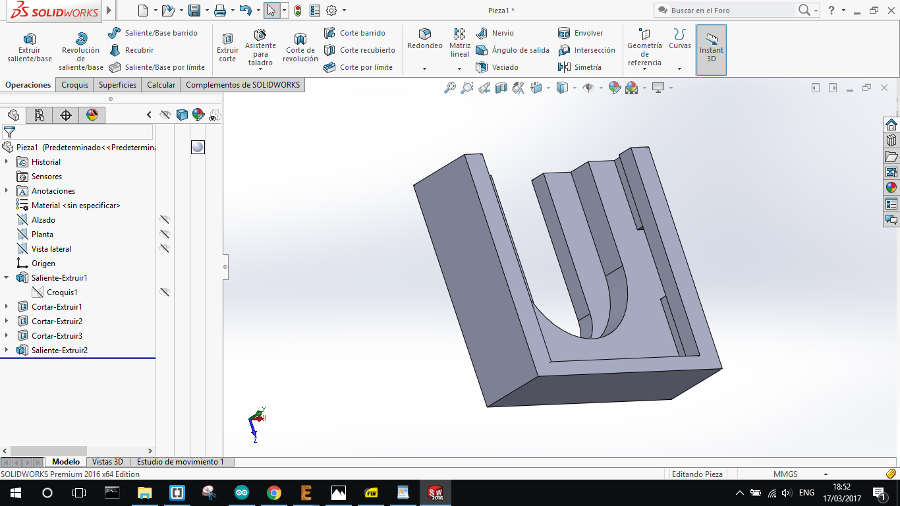Switch to the Croquis ribbon tab
This screenshot has width=900, height=506.
point(75,85)
